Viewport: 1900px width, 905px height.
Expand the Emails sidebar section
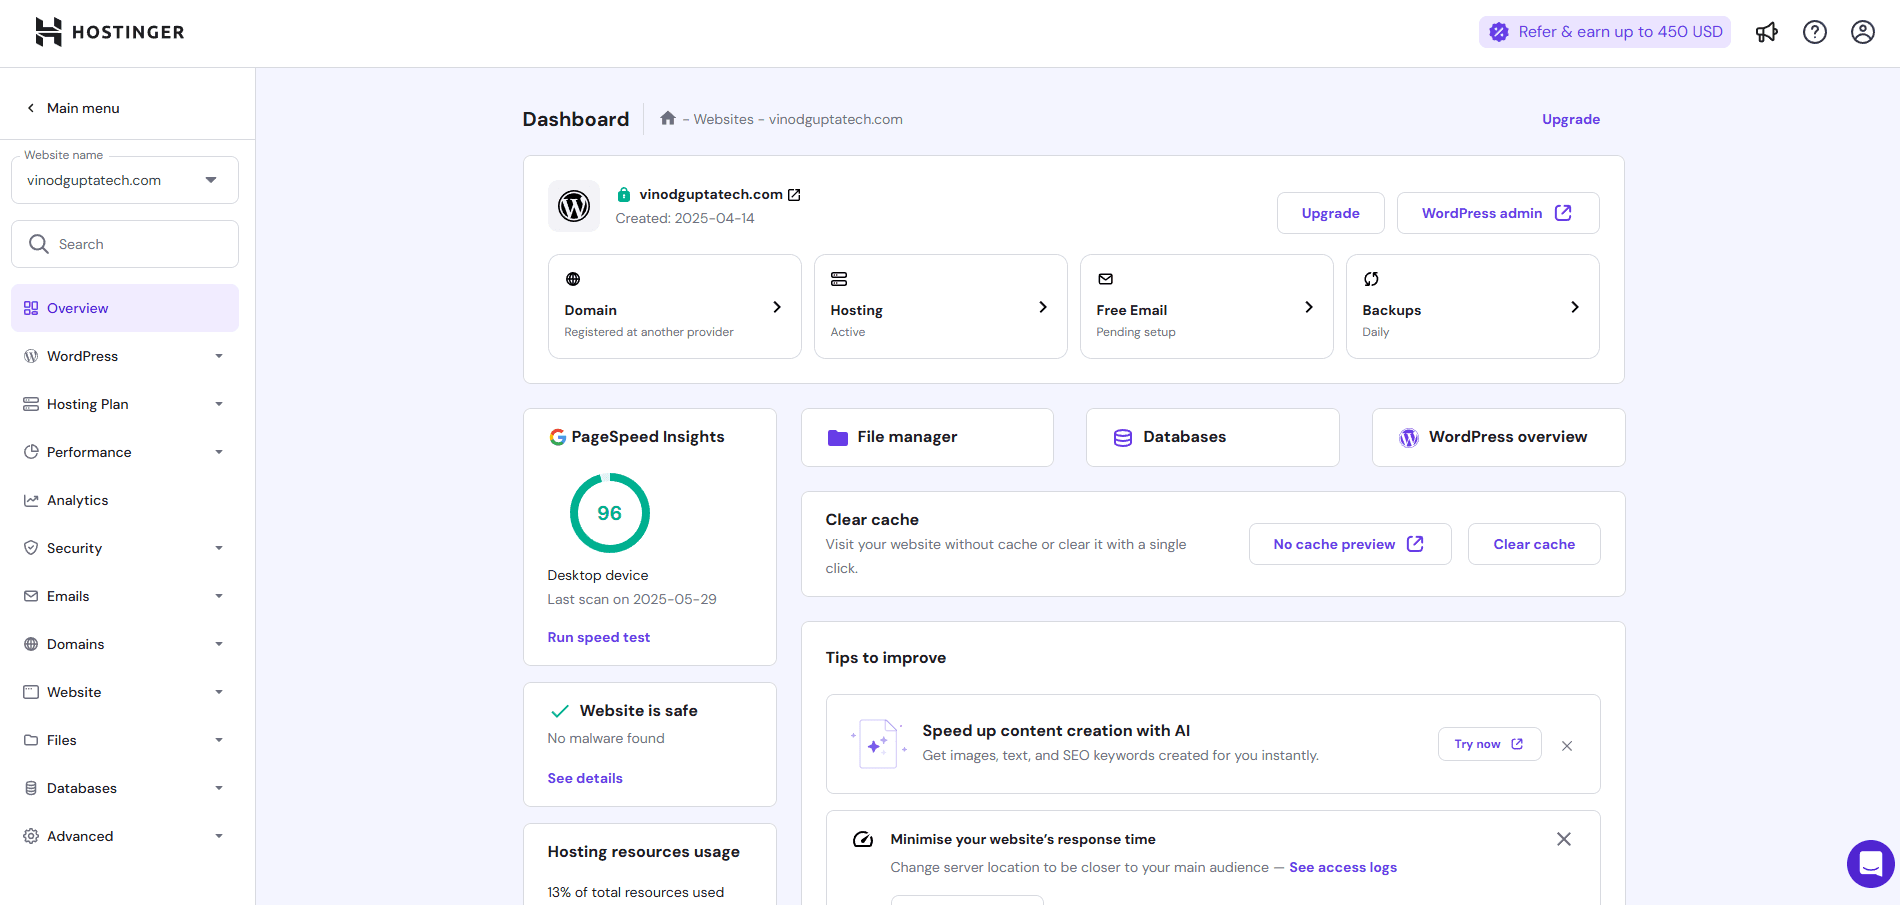(x=125, y=596)
